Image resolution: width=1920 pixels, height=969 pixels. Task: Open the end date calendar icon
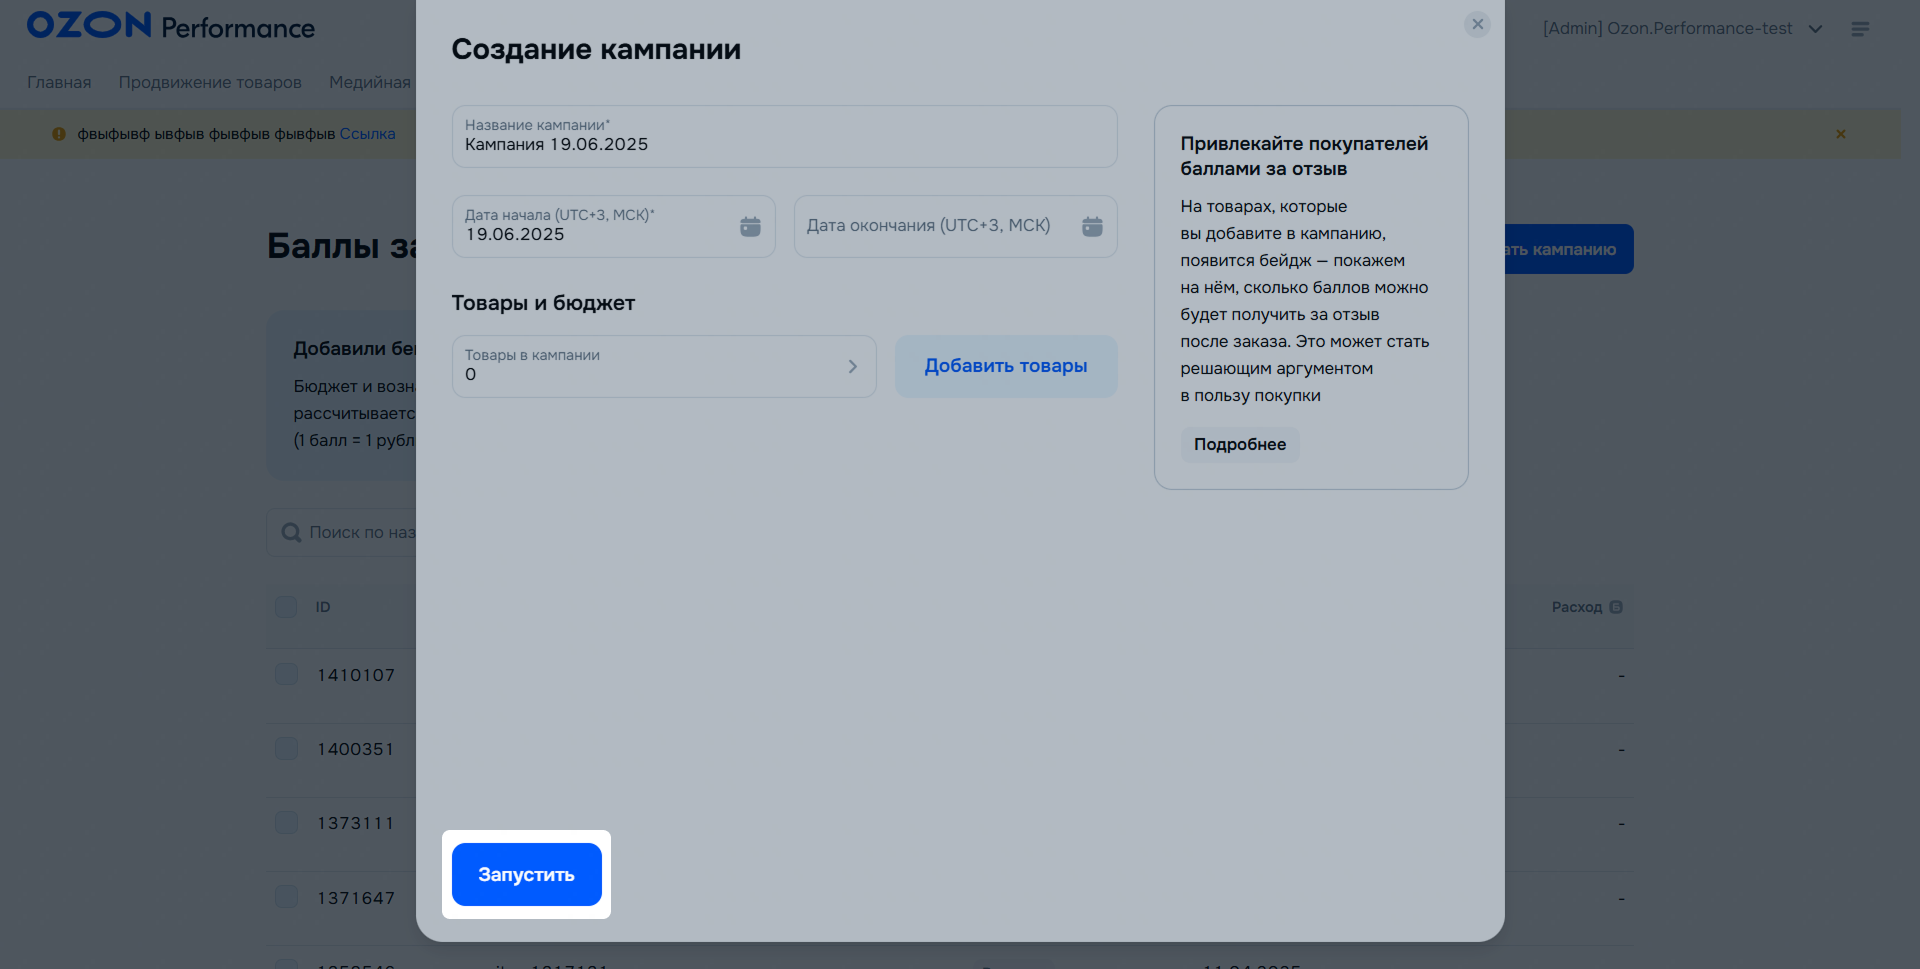coord(1092,227)
